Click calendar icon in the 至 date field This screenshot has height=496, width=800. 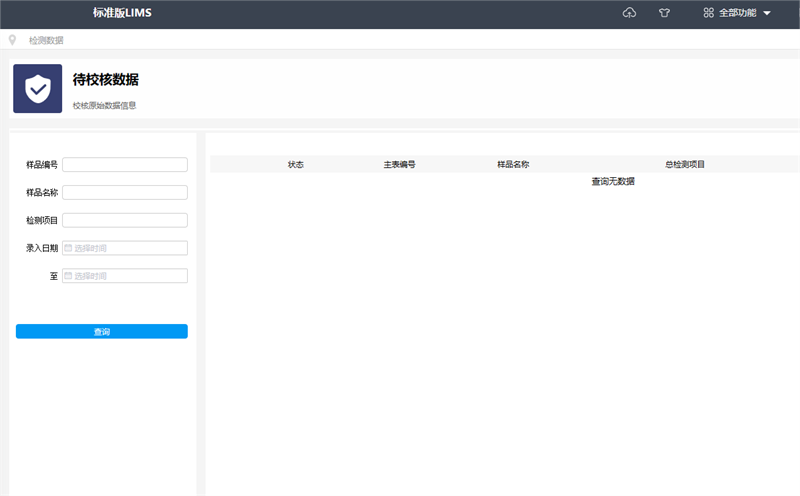tap(68, 276)
